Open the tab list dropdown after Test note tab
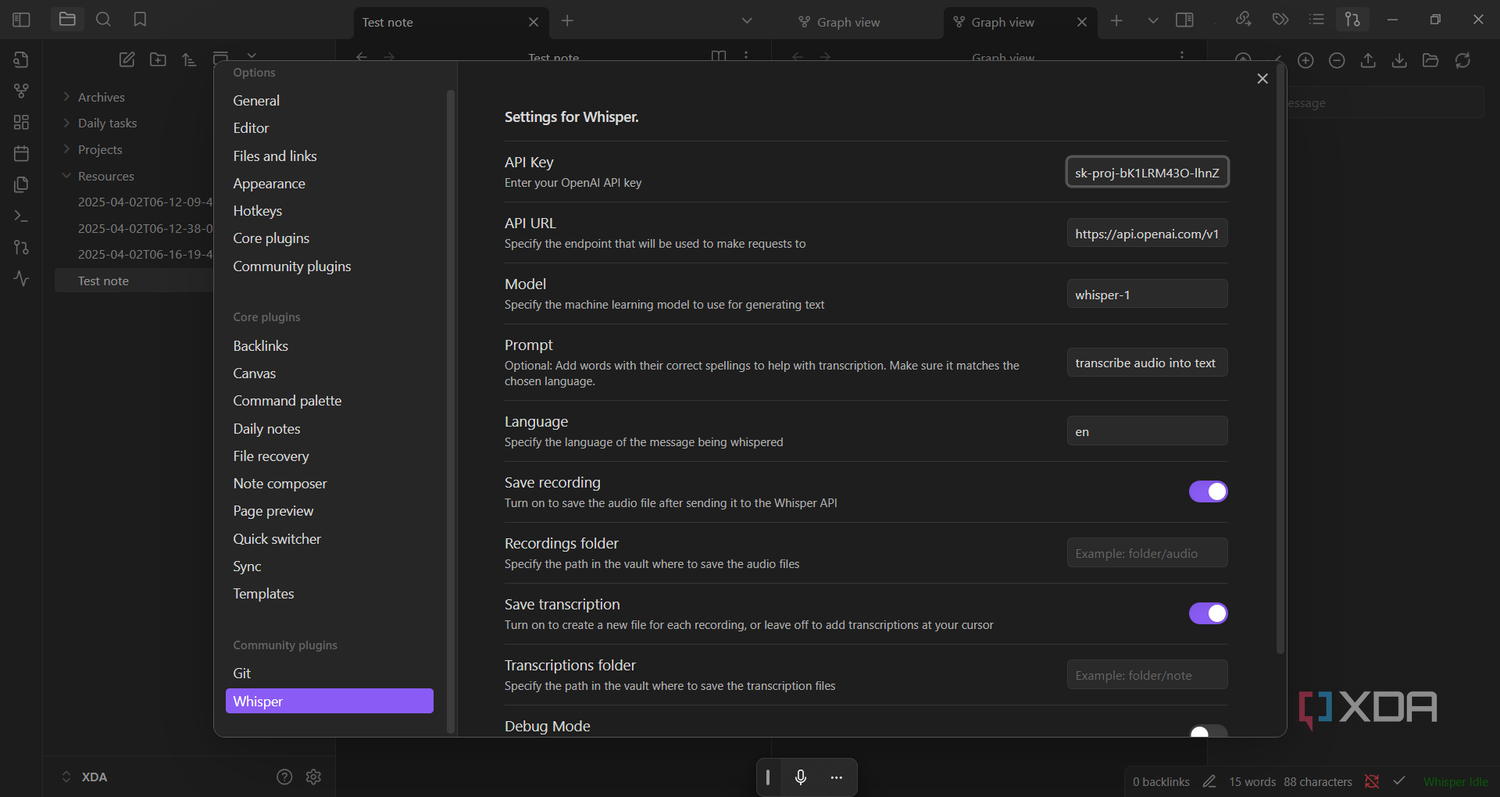This screenshot has width=1500, height=797. pos(747,21)
